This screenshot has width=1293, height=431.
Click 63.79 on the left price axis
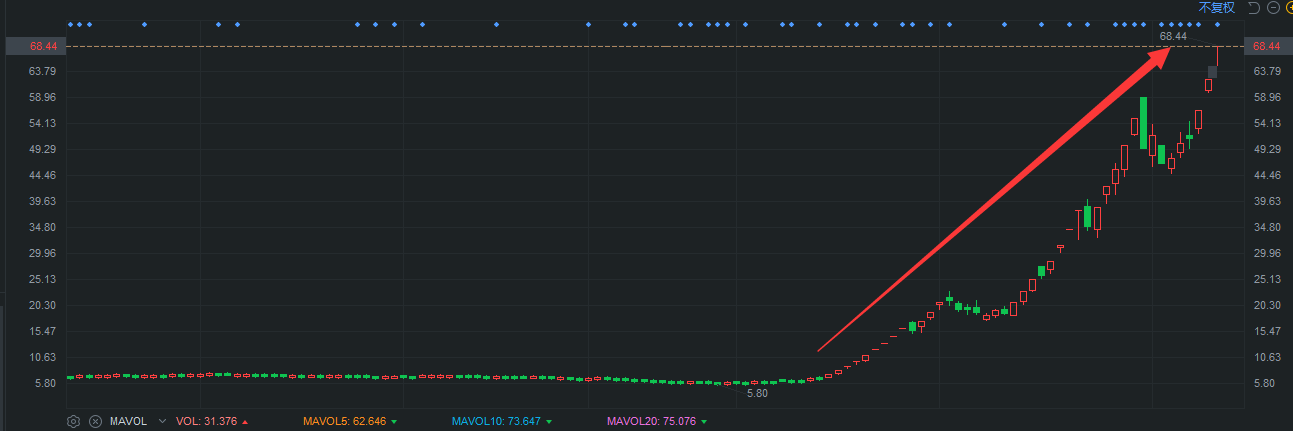click(44, 71)
